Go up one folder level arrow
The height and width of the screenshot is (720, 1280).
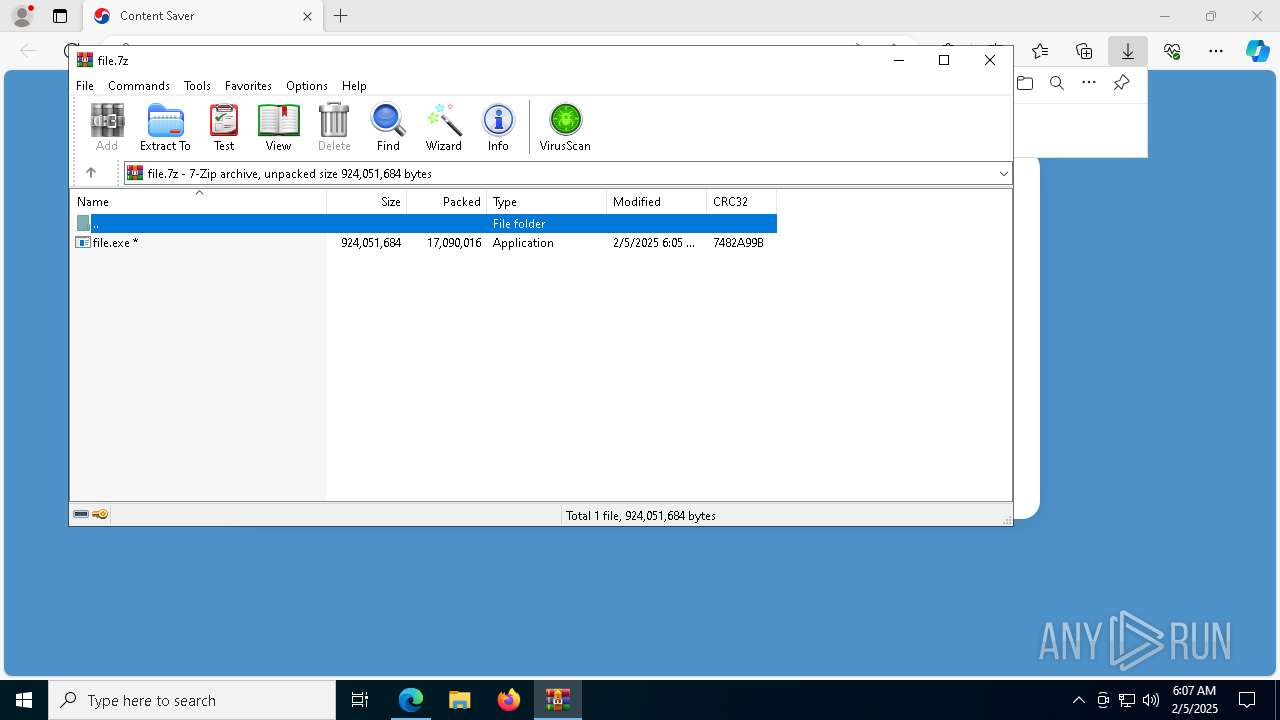91,173
